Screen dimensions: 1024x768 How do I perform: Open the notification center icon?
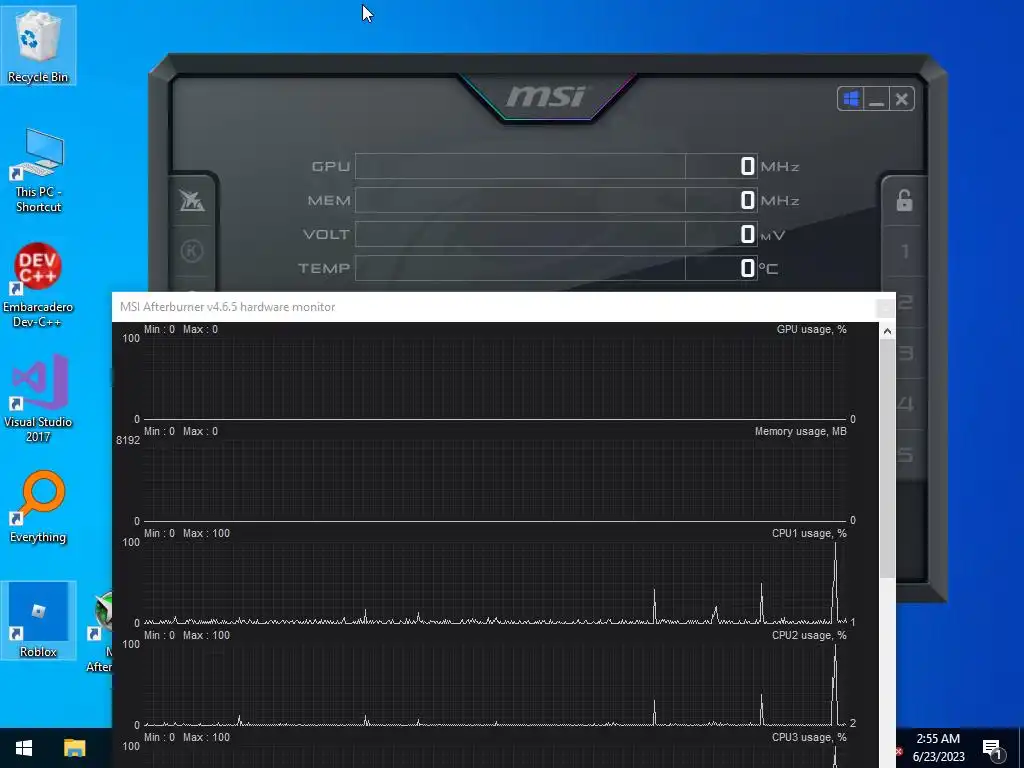(x=992, y=748)
